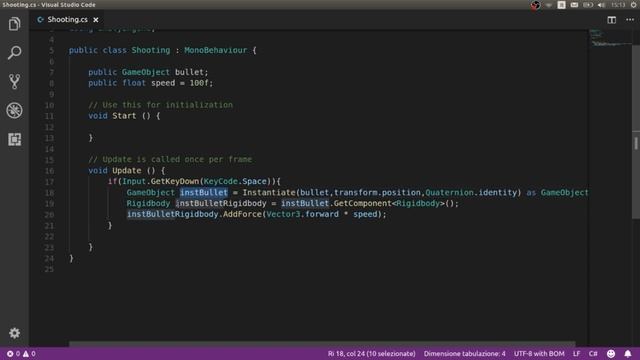The width and height of the screenshot is (640, 360).
Task: Open the Debug view in activity bar
Action: click(x=14, y=110)
